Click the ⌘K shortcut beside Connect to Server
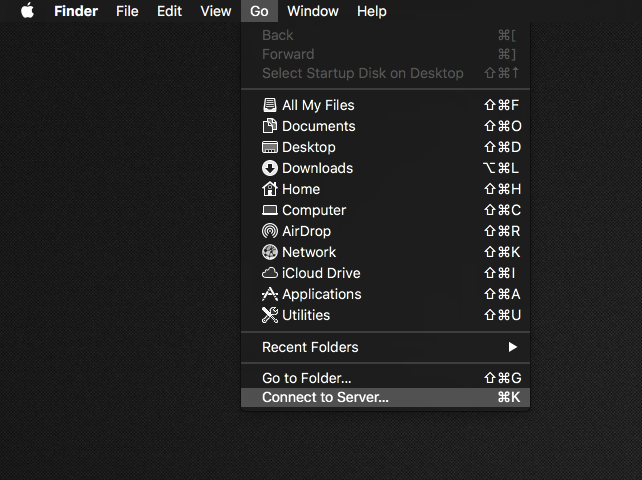 [x=509, y=397]
